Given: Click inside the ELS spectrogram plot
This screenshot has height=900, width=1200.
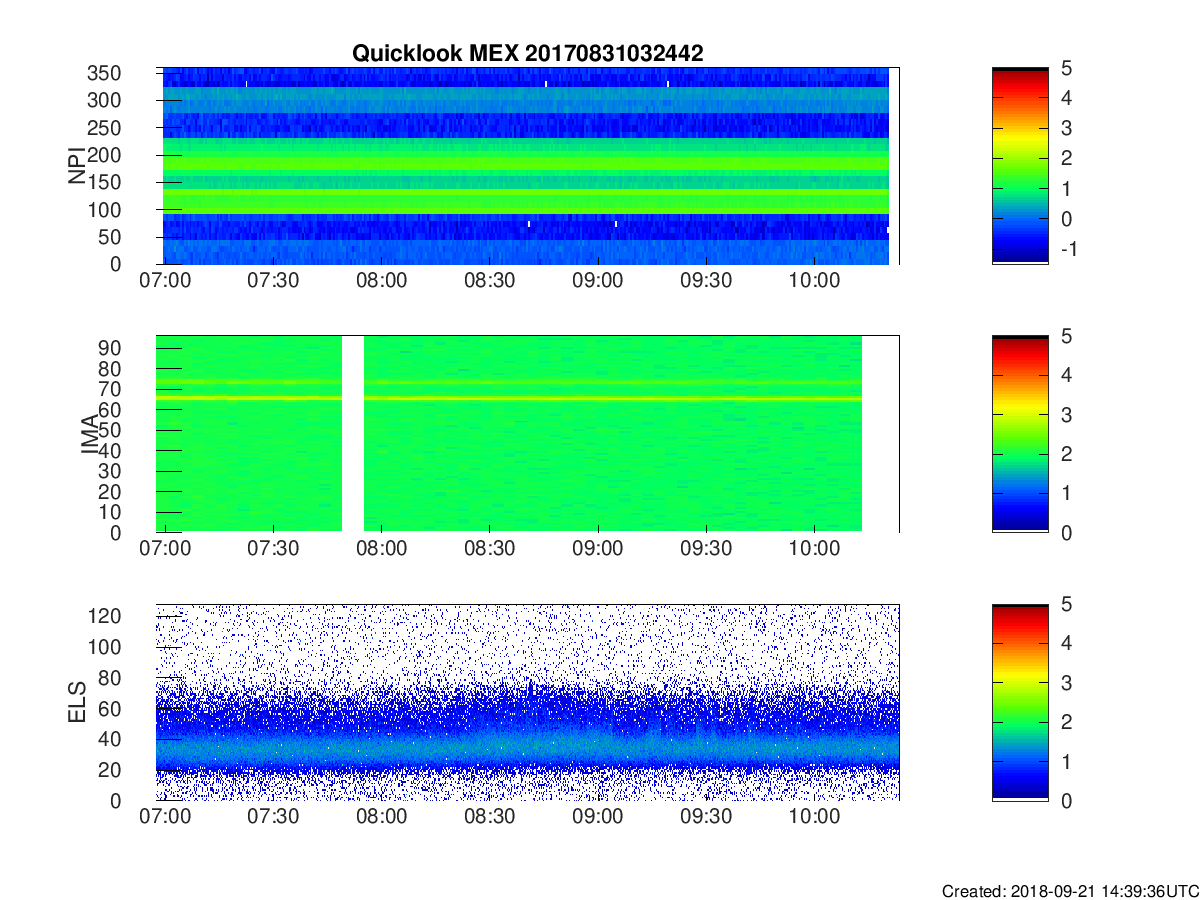Looking at the screenshot, I should coord(527,702).
